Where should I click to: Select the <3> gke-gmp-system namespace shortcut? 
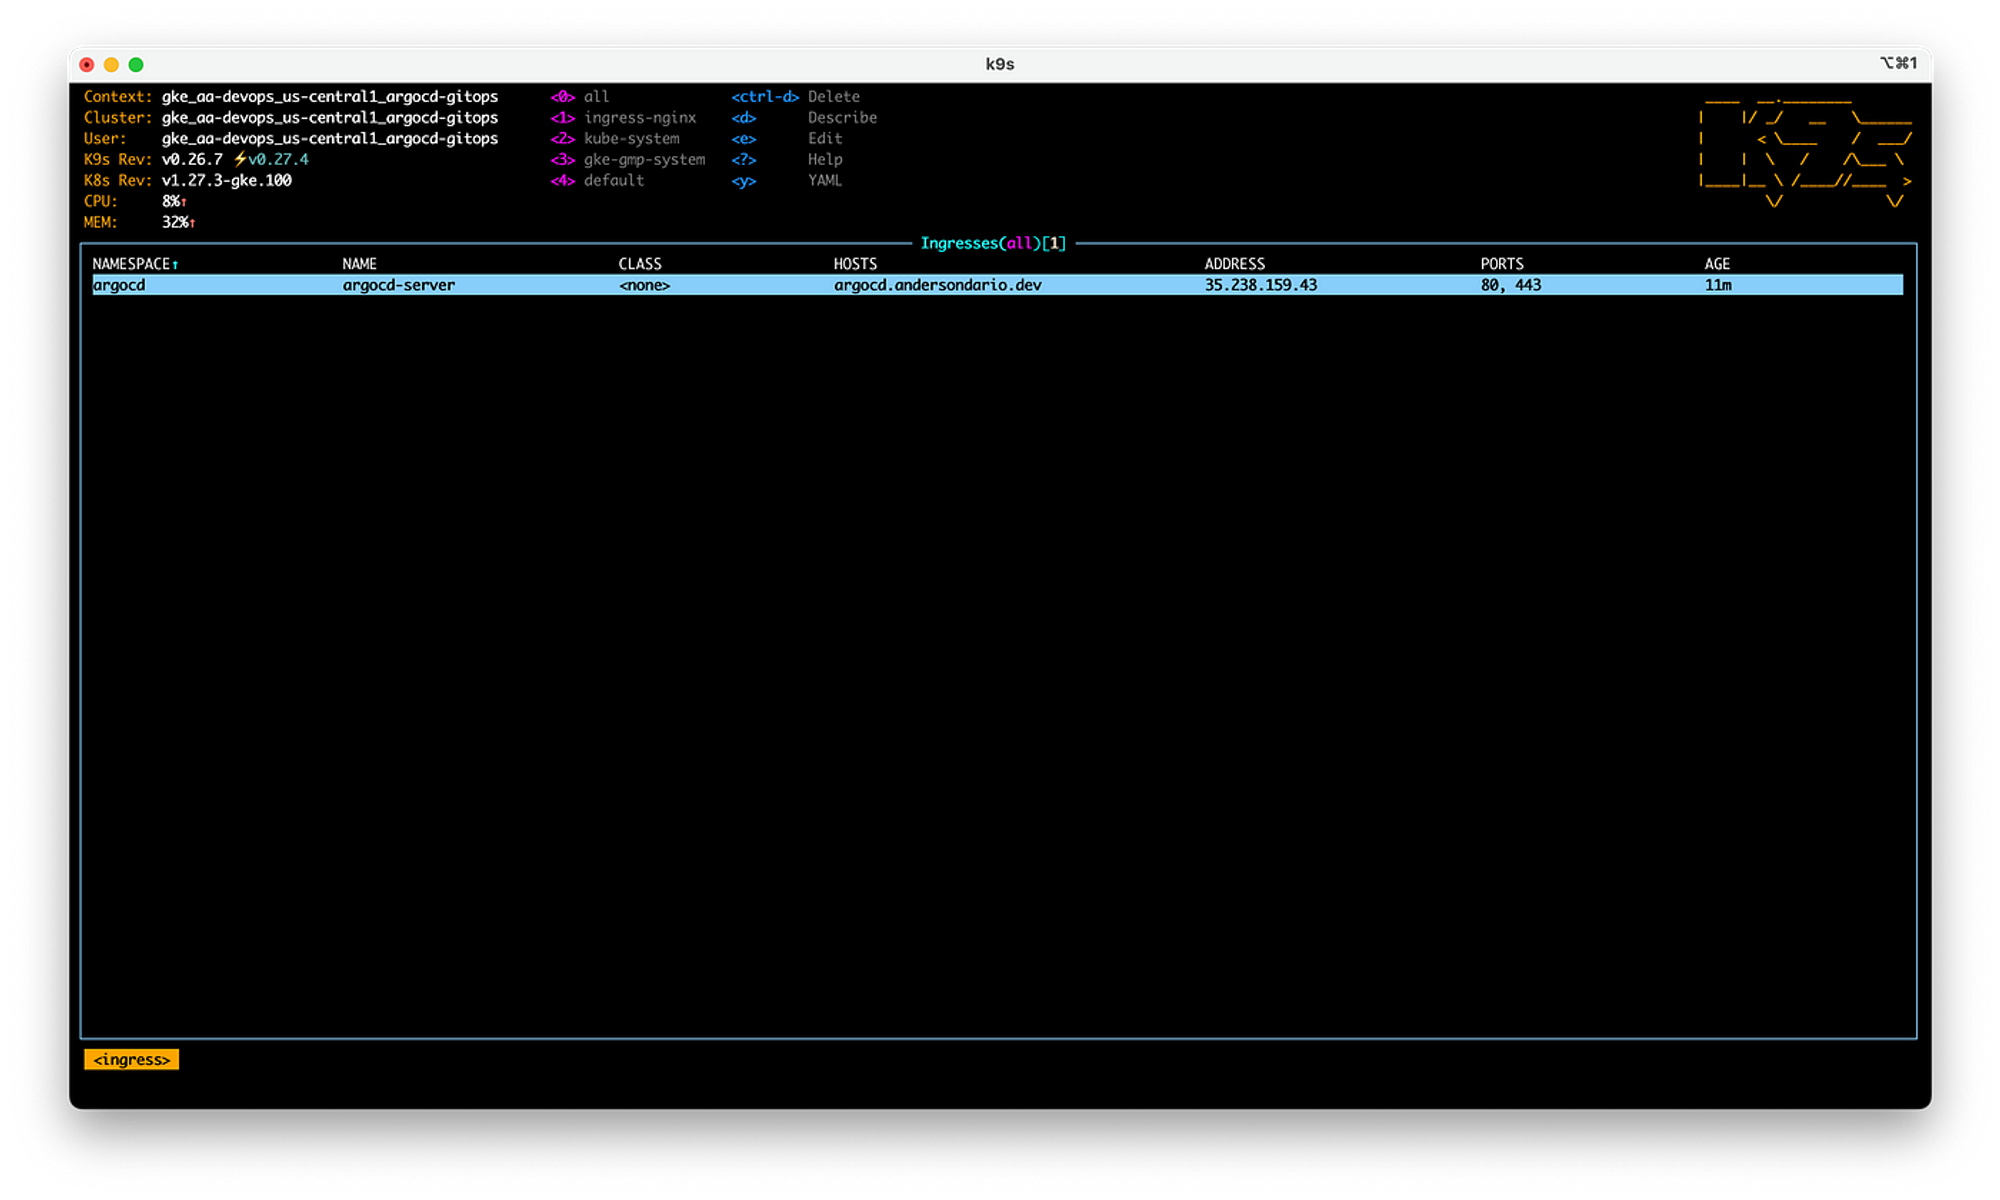click(x=627, y=160)
